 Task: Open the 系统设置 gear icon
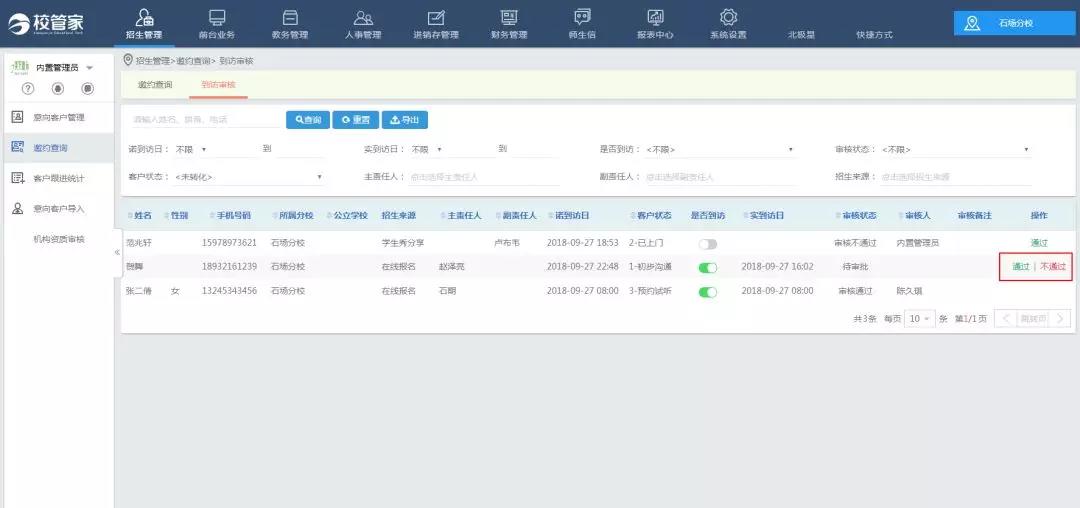728,18
